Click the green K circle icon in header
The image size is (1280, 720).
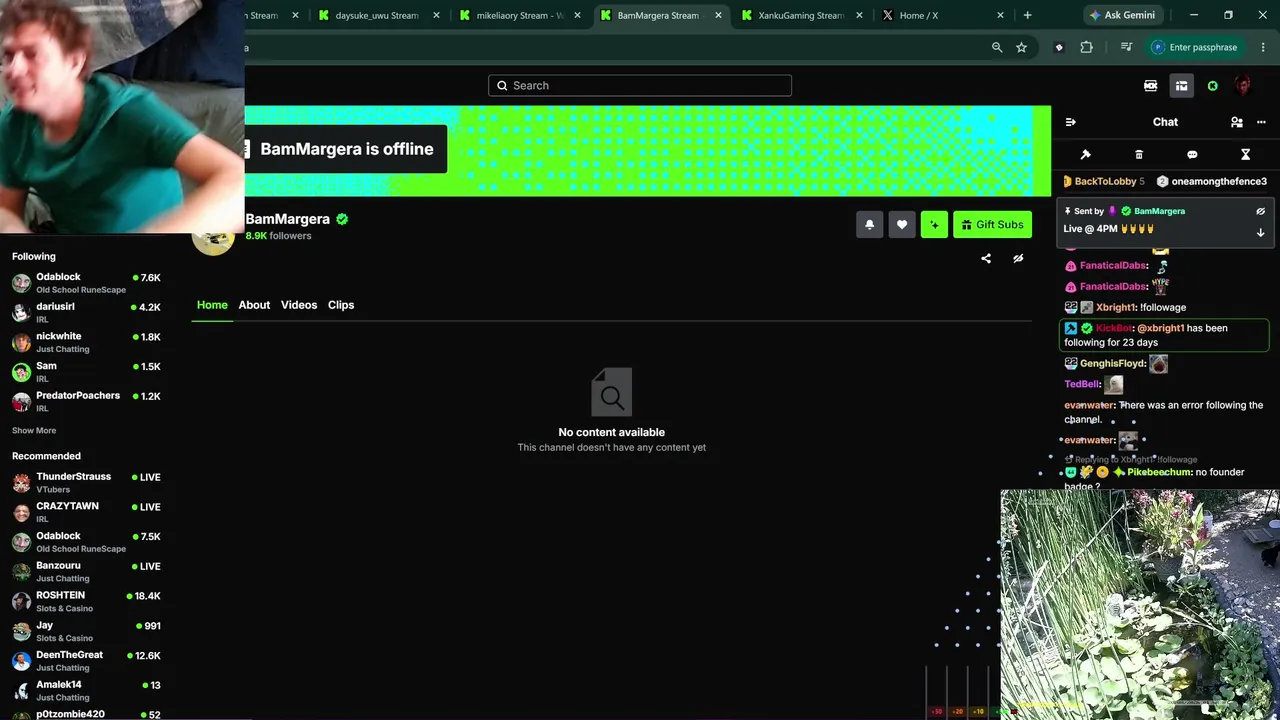point(1213,86)
